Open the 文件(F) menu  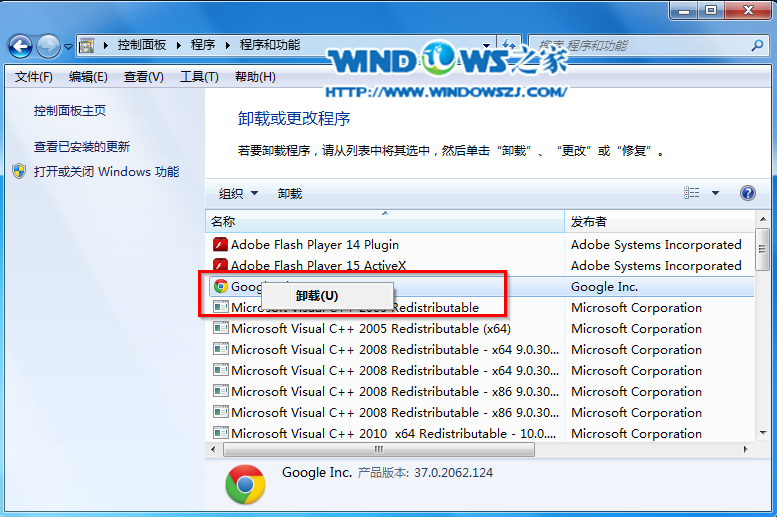tap(34, 77)
